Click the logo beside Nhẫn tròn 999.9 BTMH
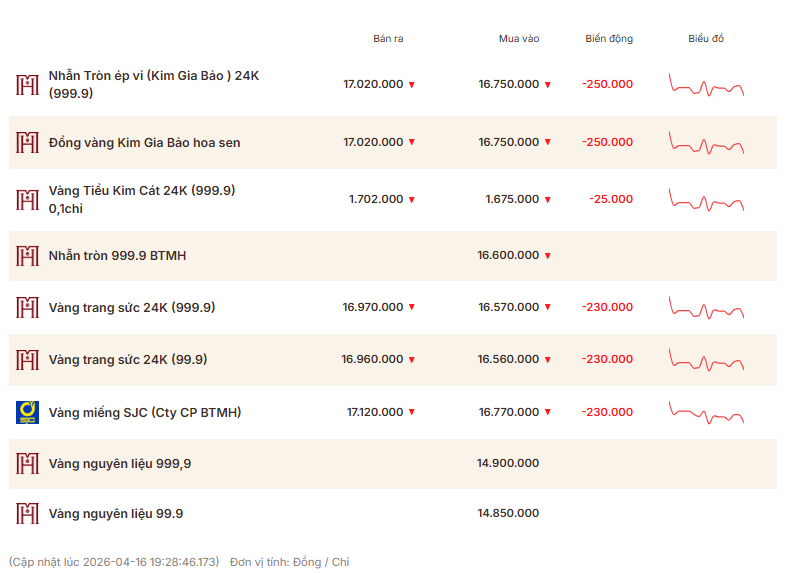 coord(27,256)
